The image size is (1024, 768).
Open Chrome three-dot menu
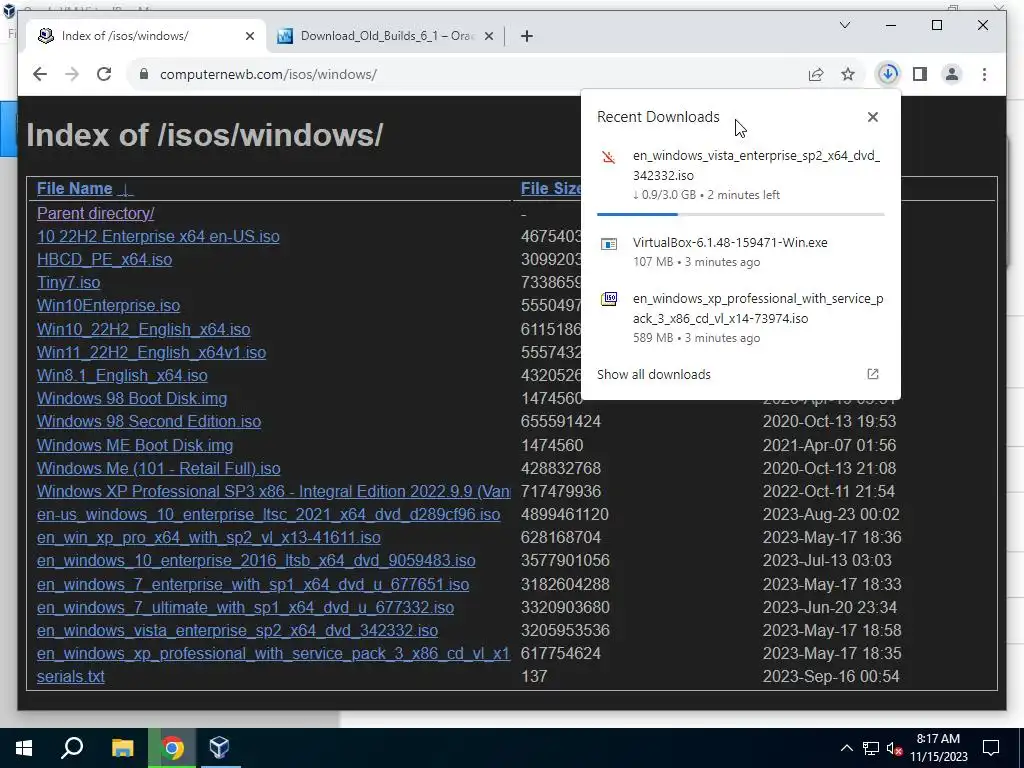(x=984, y=74)
